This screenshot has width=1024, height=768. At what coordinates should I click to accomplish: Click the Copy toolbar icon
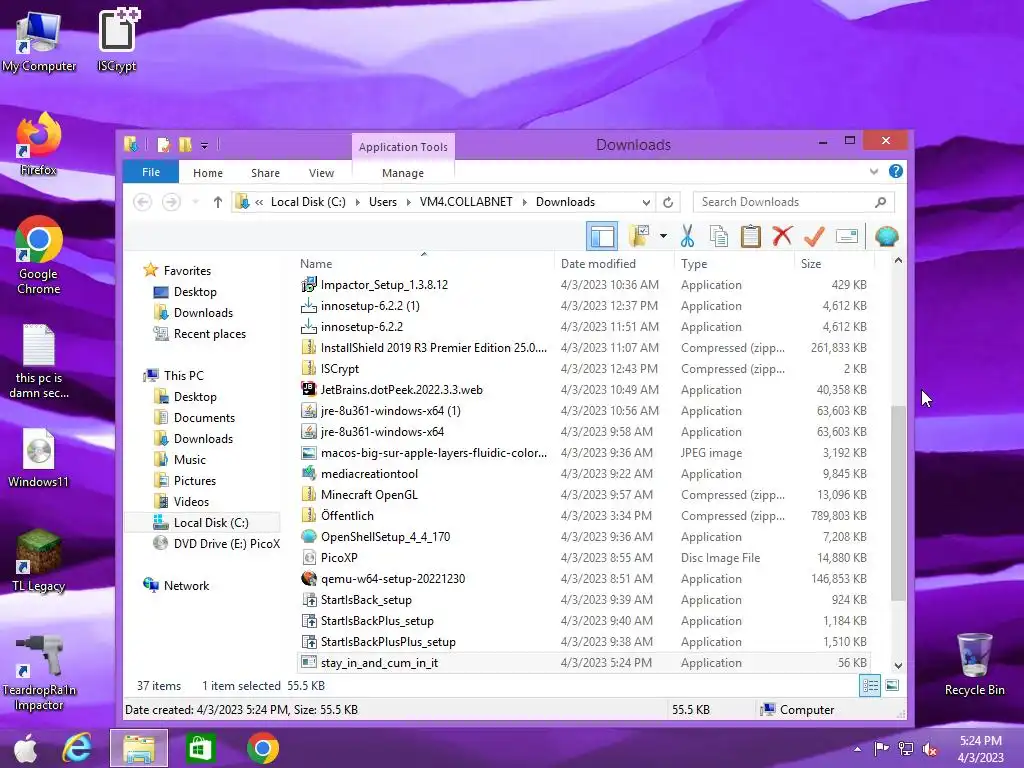tap(719, 236)
